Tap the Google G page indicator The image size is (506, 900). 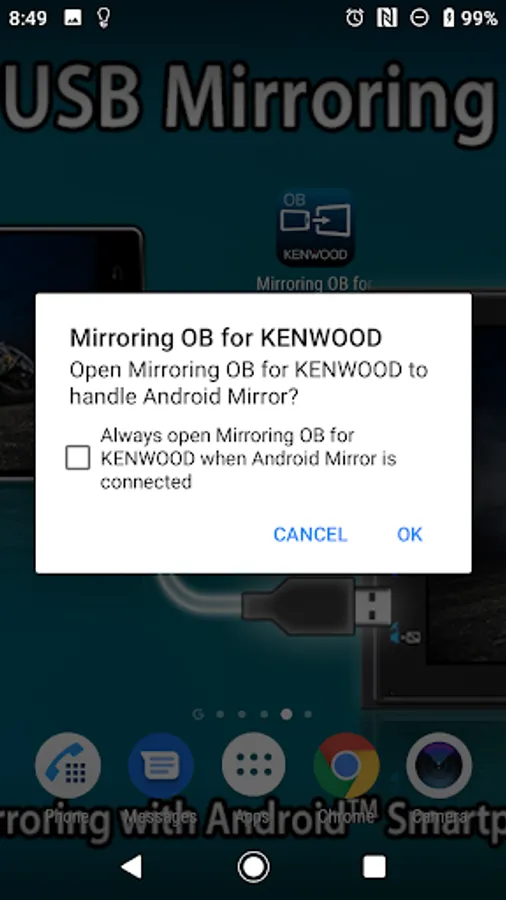(198, 714)
